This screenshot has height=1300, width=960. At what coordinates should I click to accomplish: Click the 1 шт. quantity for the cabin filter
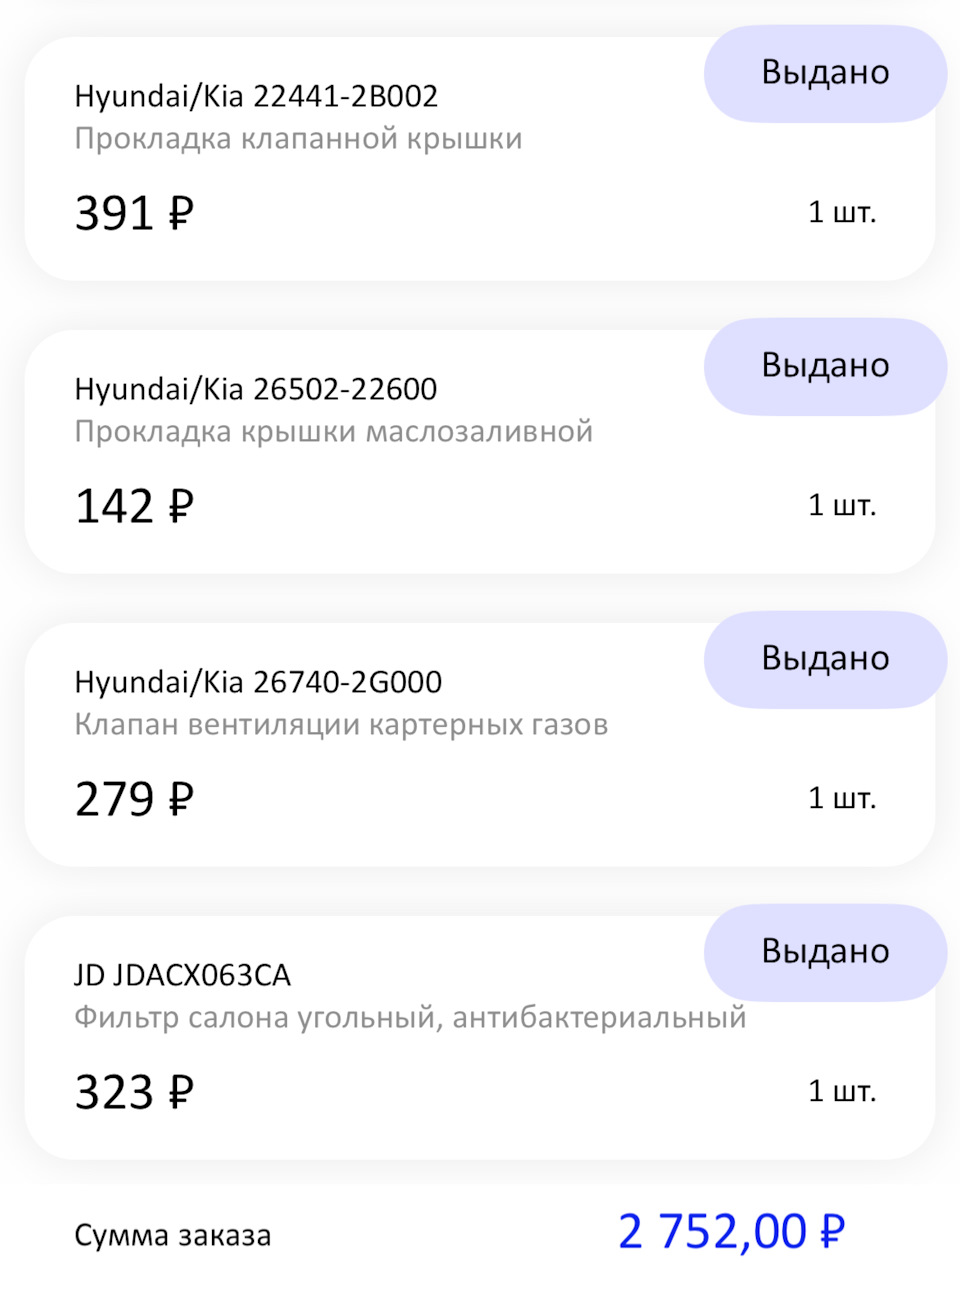841,1091
